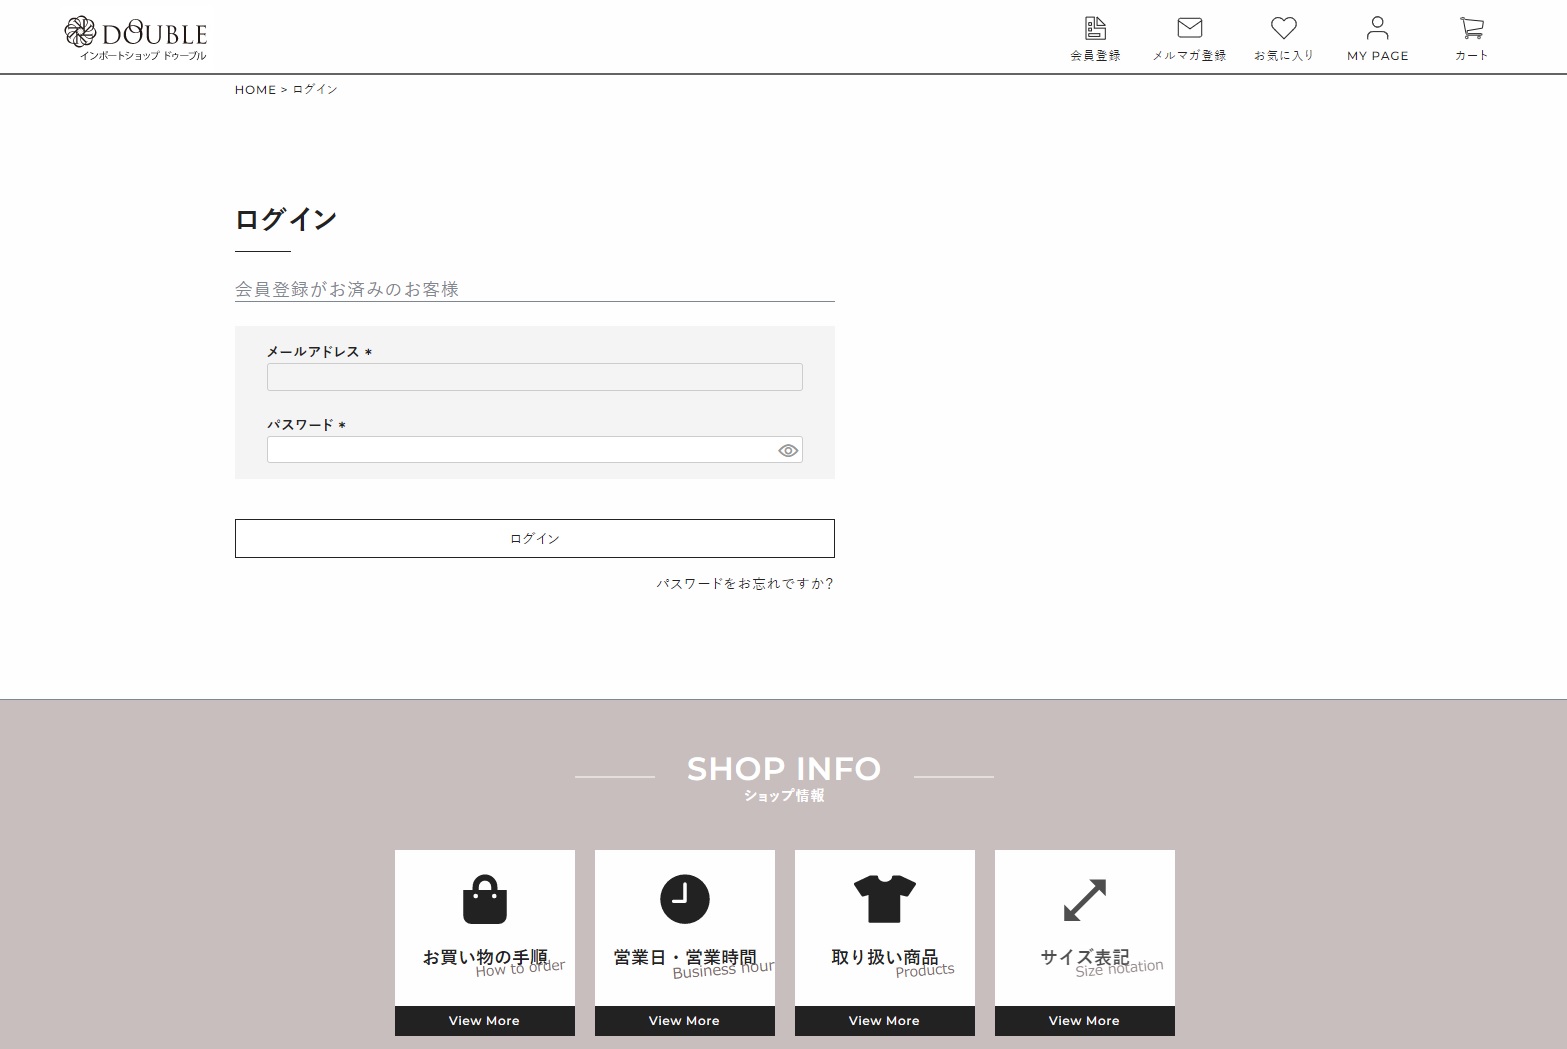The width and height of the screenshot is (1567, 1049).
Task: Click the shopping bag icon
Action: (485, 899)
